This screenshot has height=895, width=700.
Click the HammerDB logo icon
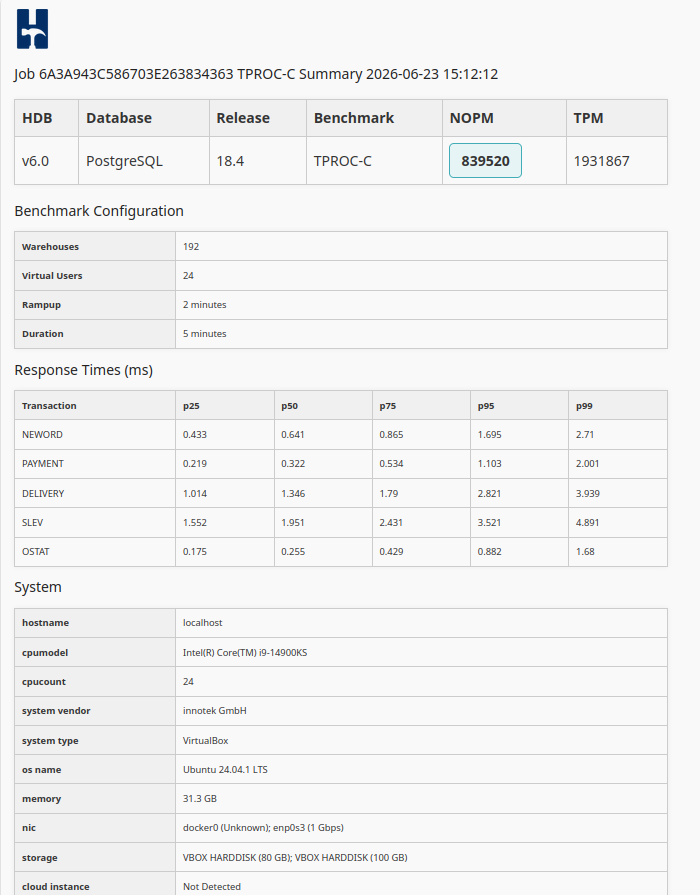[x=32, y=29]
